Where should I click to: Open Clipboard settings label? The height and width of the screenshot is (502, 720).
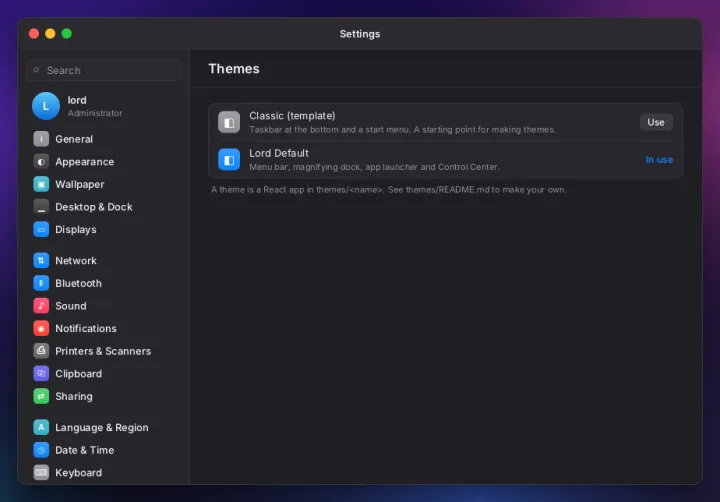79,373
